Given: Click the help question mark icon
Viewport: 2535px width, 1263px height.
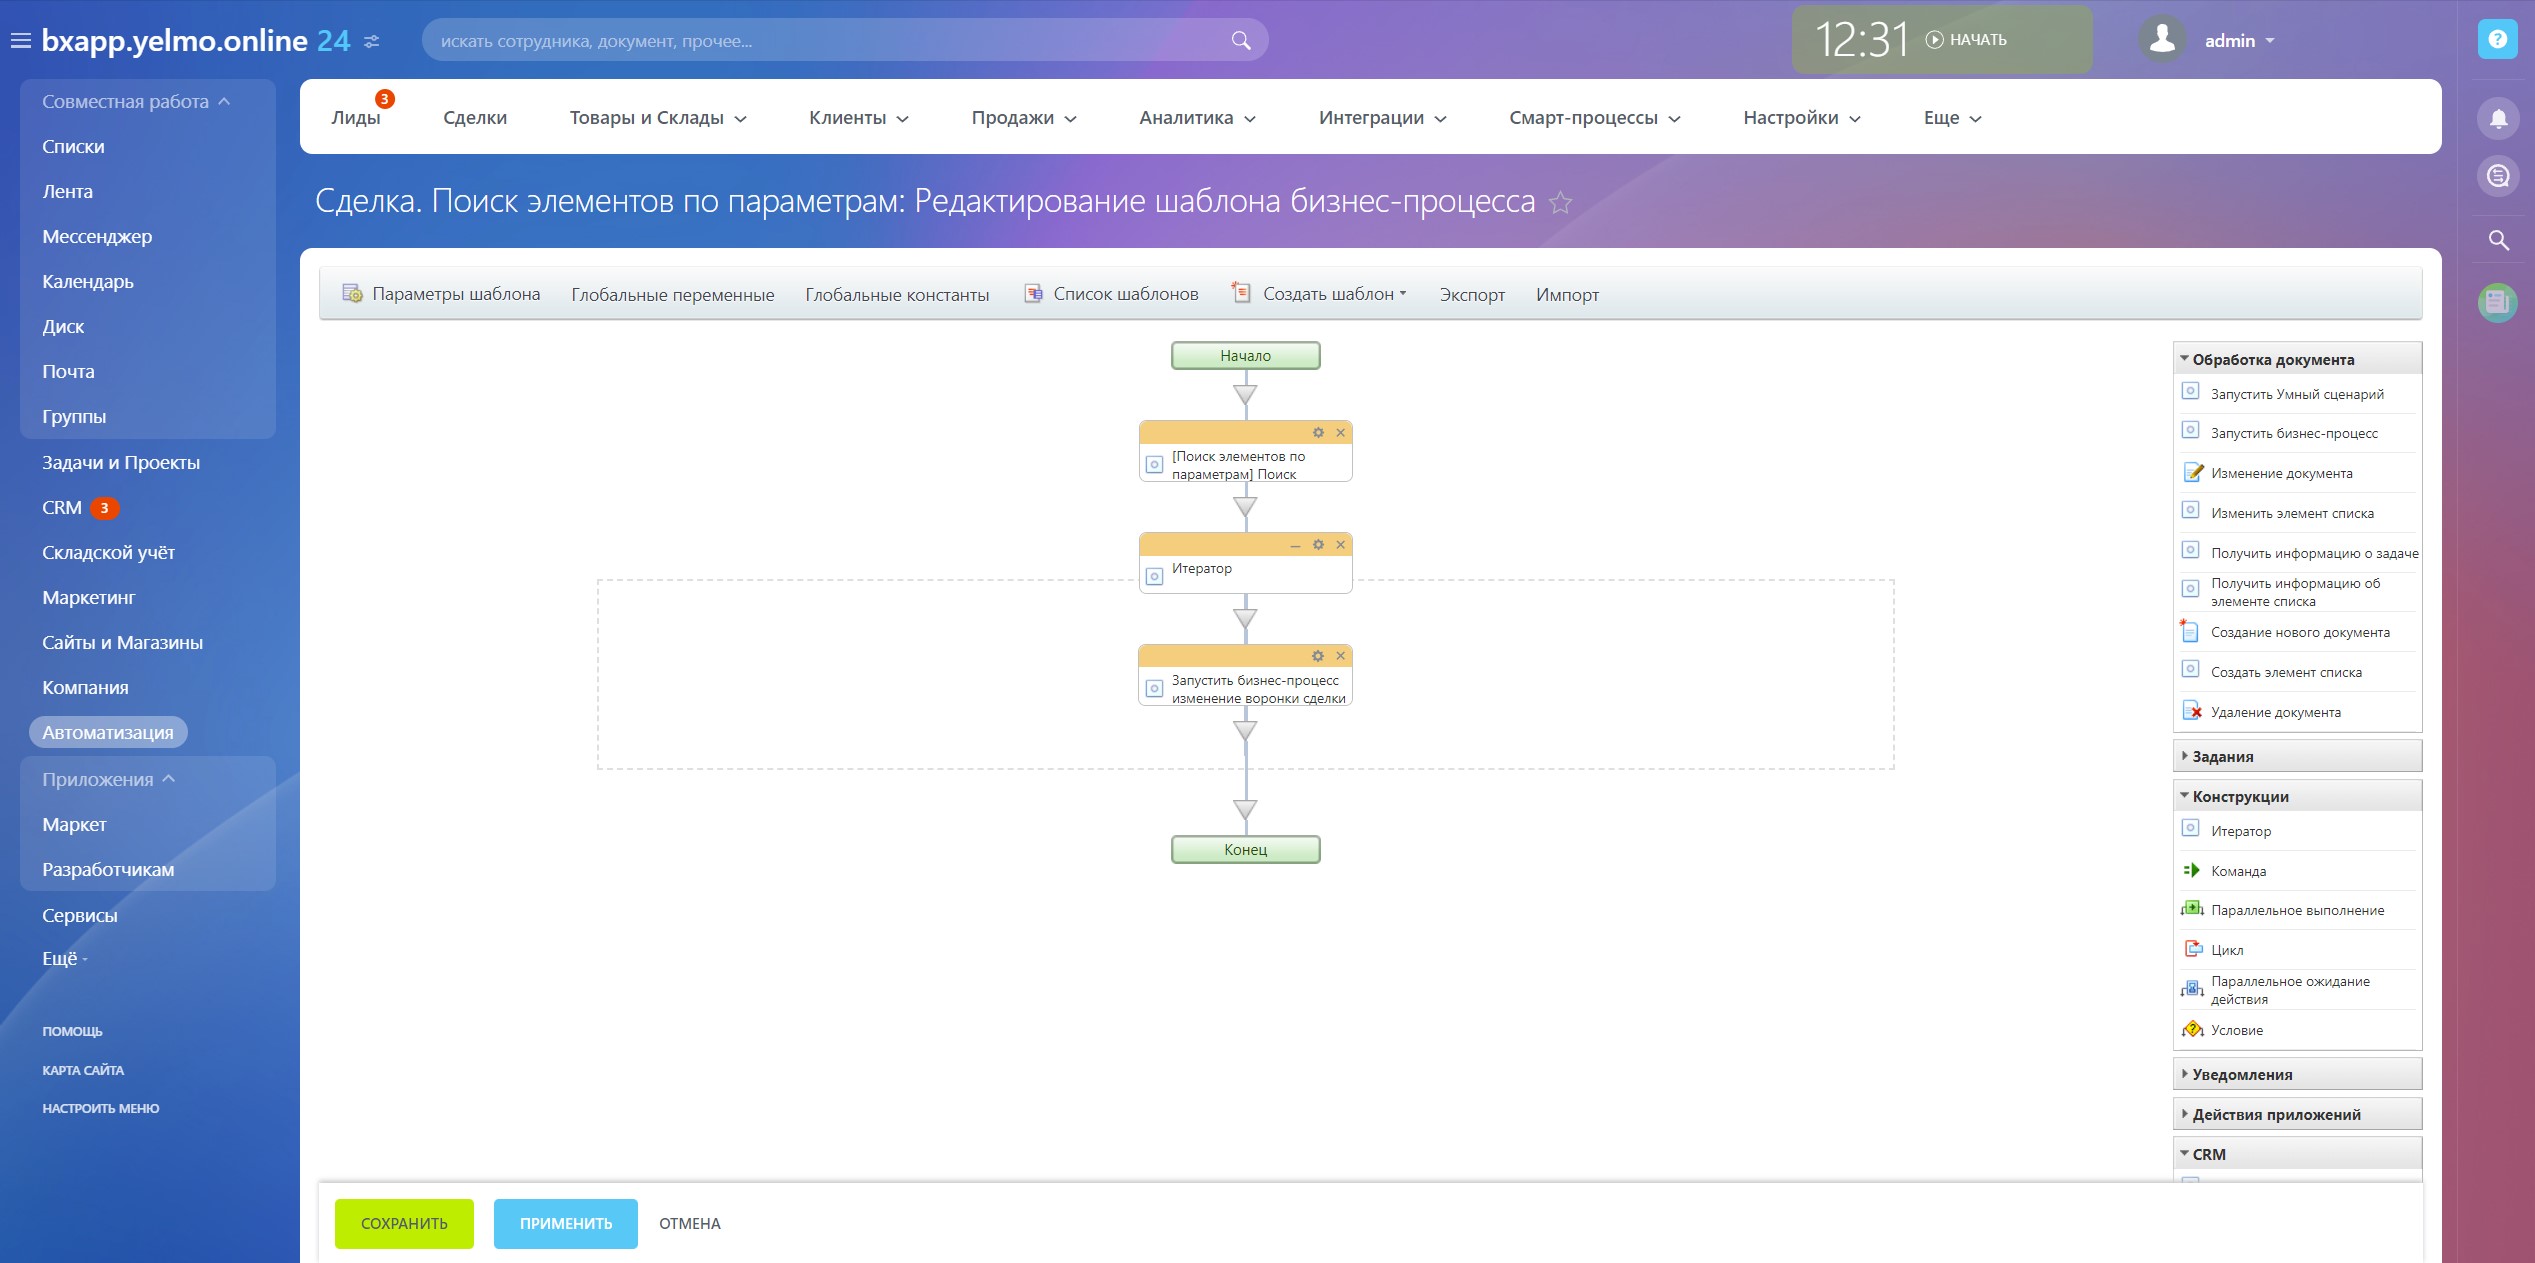Looking at the screenshot, I should [x=2497, y=40].
